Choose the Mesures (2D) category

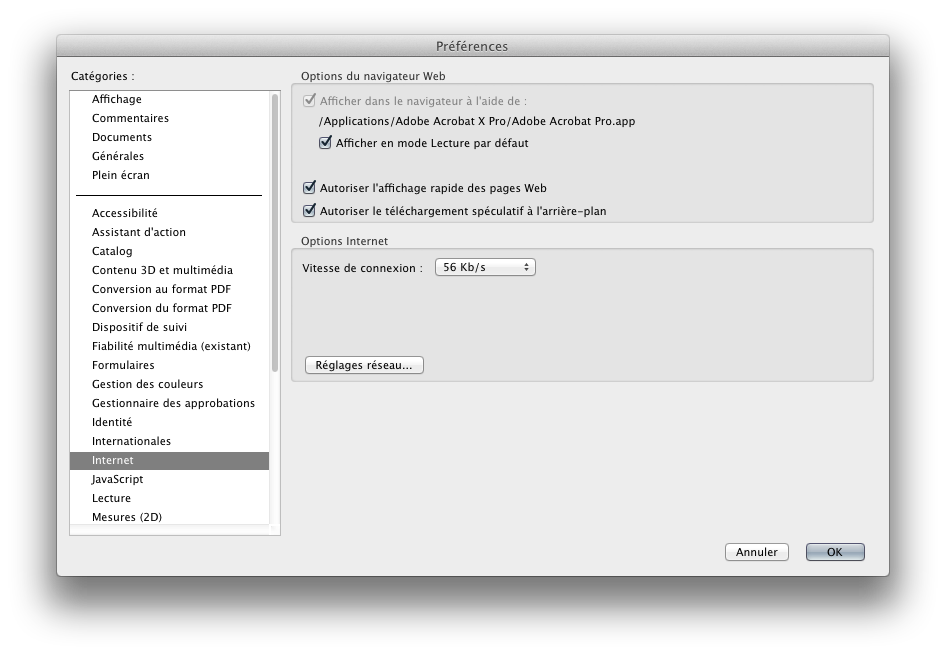[x=169, y=517]
